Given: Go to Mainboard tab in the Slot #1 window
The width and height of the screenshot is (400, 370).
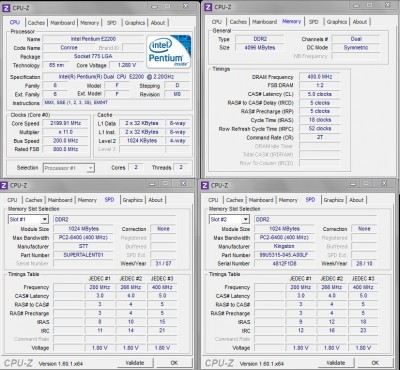Looking at the screenshot, I should click(60, 200).
